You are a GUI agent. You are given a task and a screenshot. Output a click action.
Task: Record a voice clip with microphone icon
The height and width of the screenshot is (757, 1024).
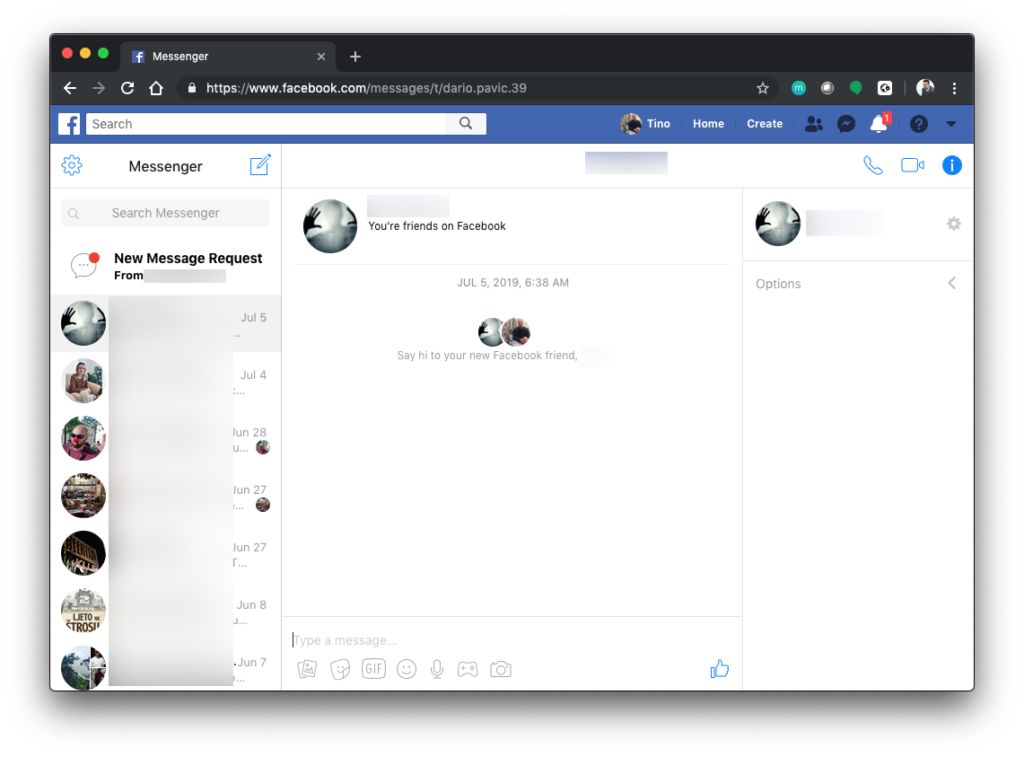(437, 669)
